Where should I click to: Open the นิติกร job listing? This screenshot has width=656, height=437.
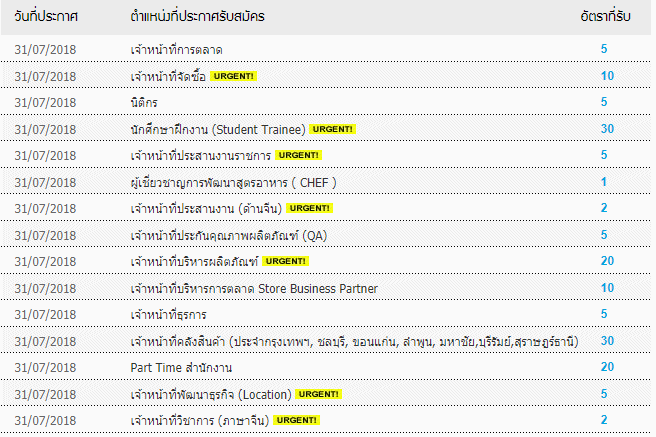coord(146,102)
